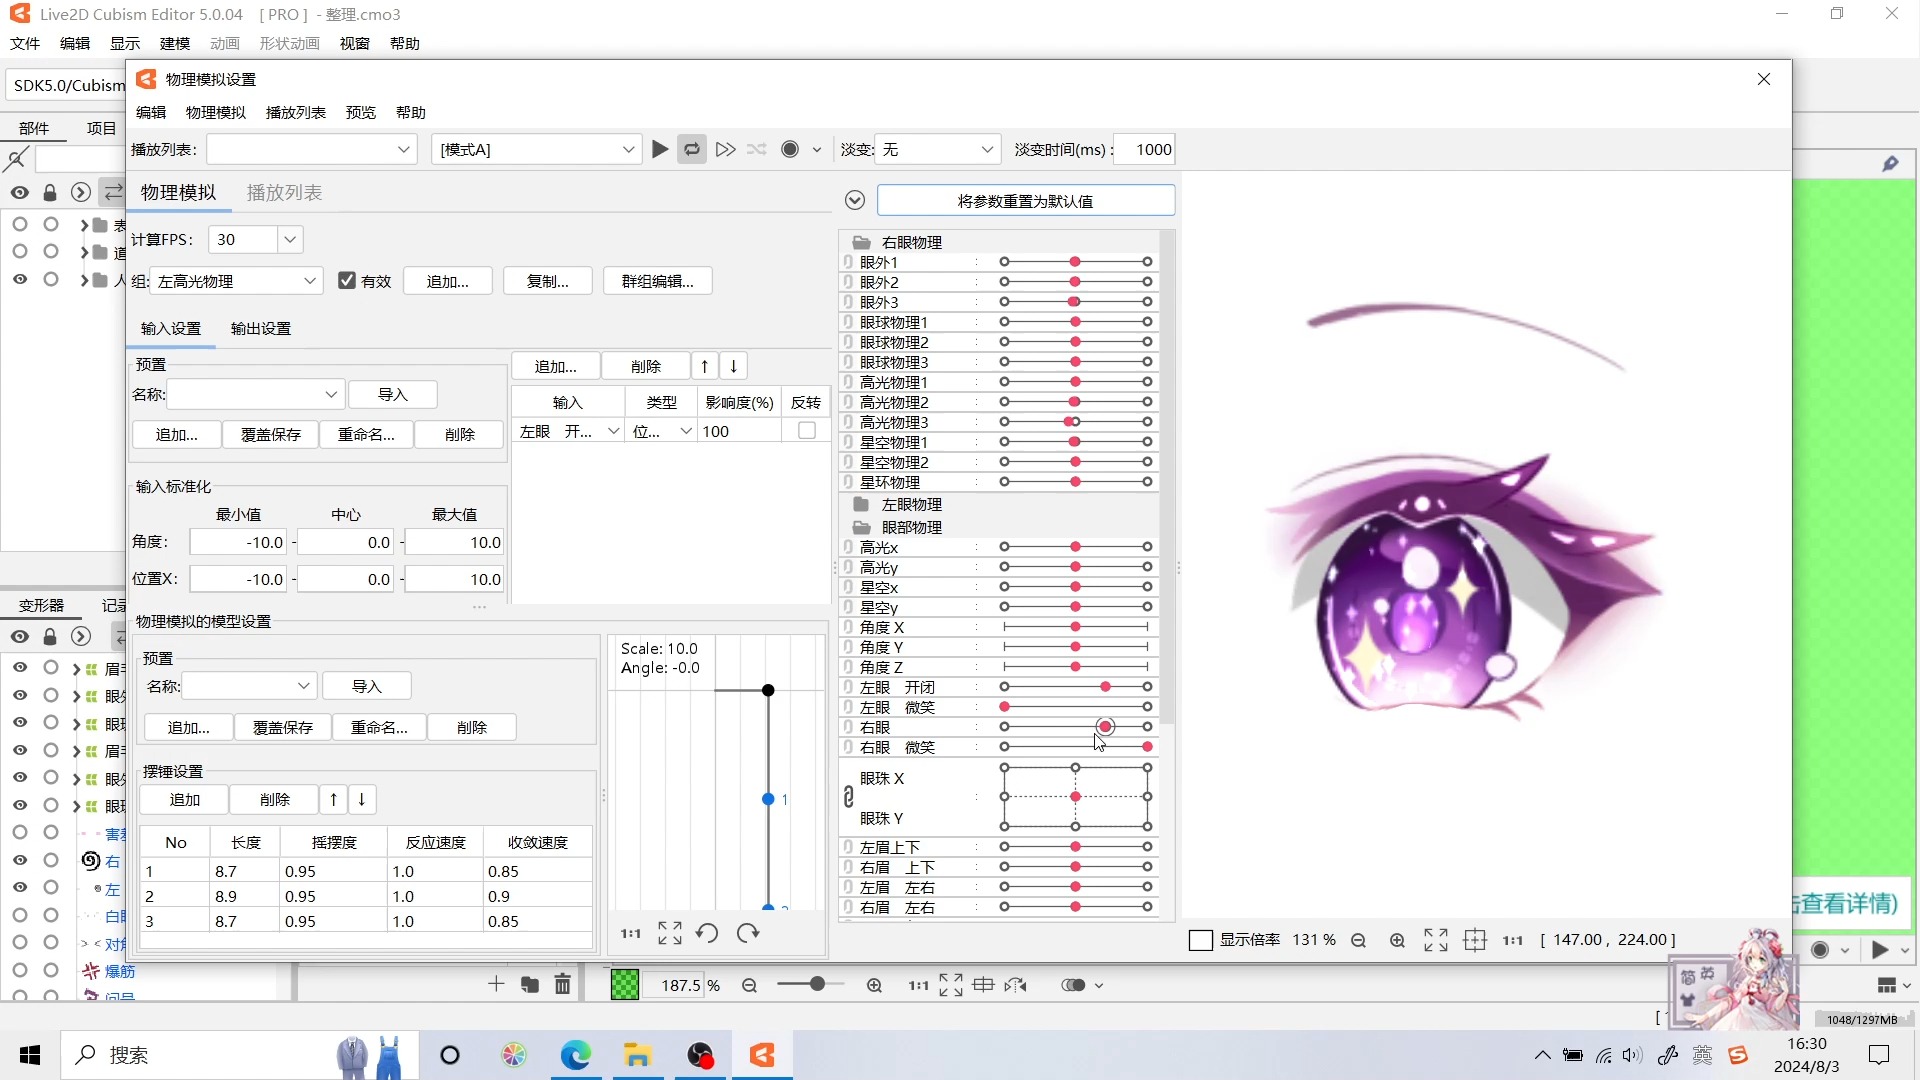This screenshot has width=1920, height=1080.
Task: Click the 左眼 开闭 parameter slider
Action: pyautogui.click(x=1075, y=687)
